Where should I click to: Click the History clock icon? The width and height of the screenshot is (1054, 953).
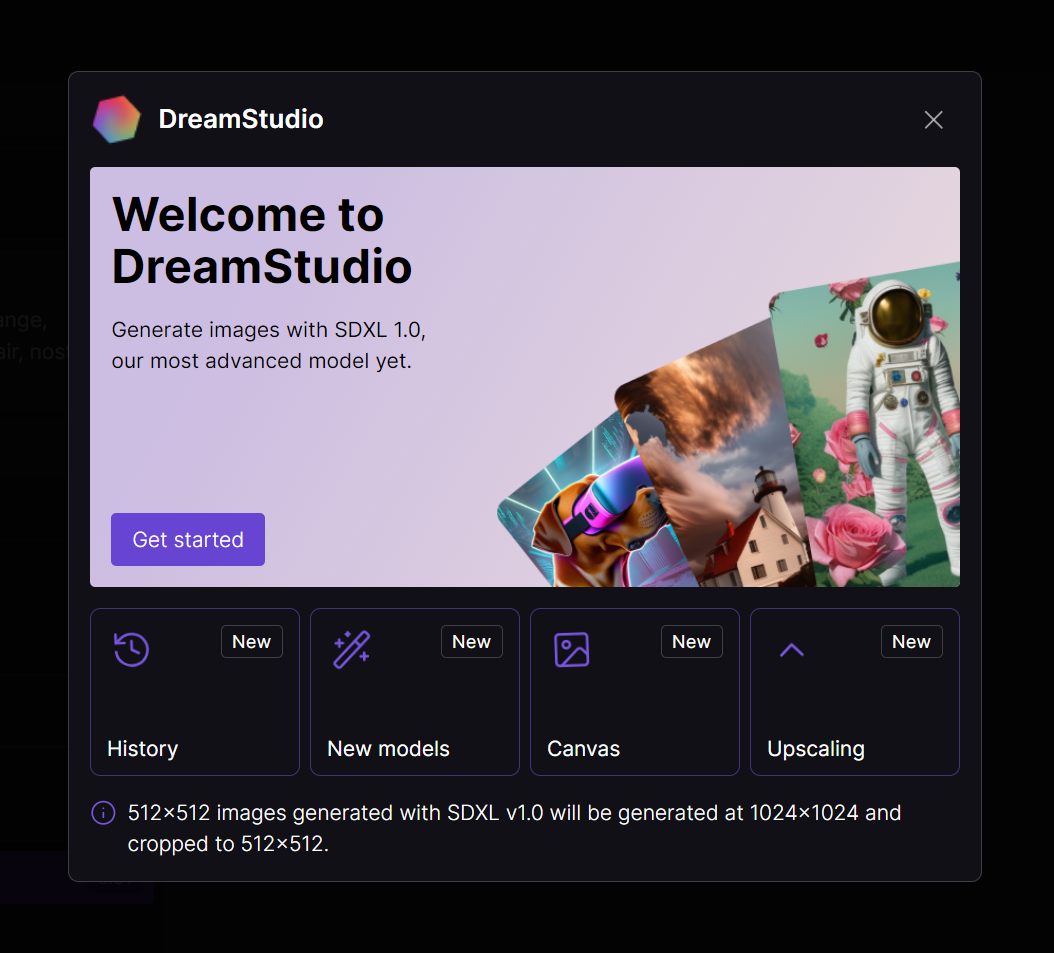coord(131,649)
